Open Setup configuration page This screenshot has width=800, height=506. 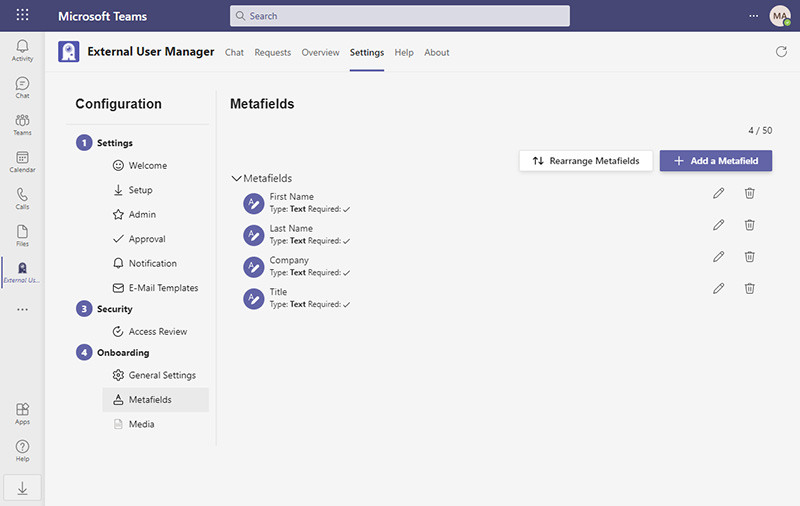[156, 190]
